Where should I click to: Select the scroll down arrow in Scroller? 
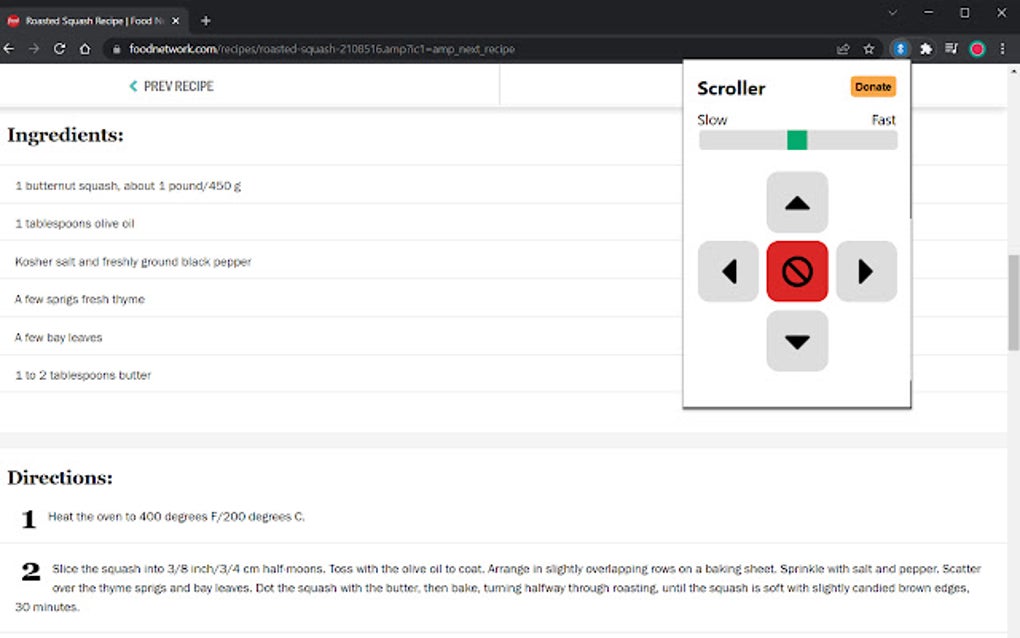pos(797,341)
